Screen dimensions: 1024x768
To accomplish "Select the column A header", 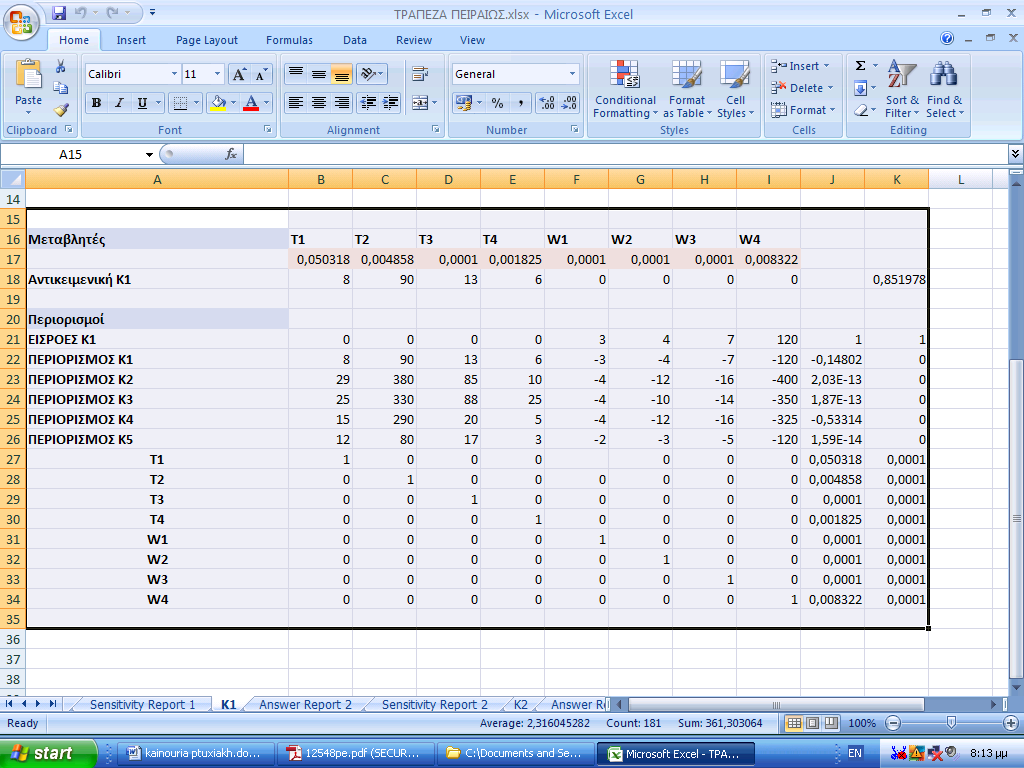I will (157, 180).
